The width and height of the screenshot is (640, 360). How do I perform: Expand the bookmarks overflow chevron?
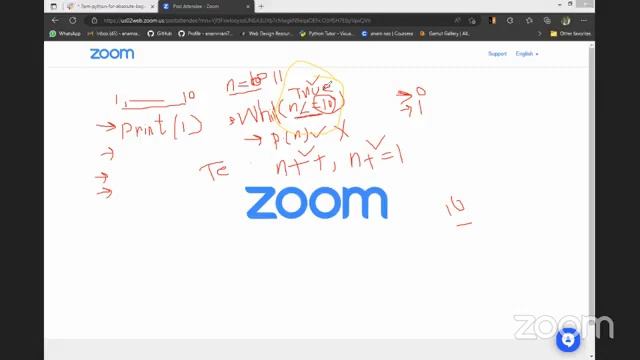(x=540, y=33)
